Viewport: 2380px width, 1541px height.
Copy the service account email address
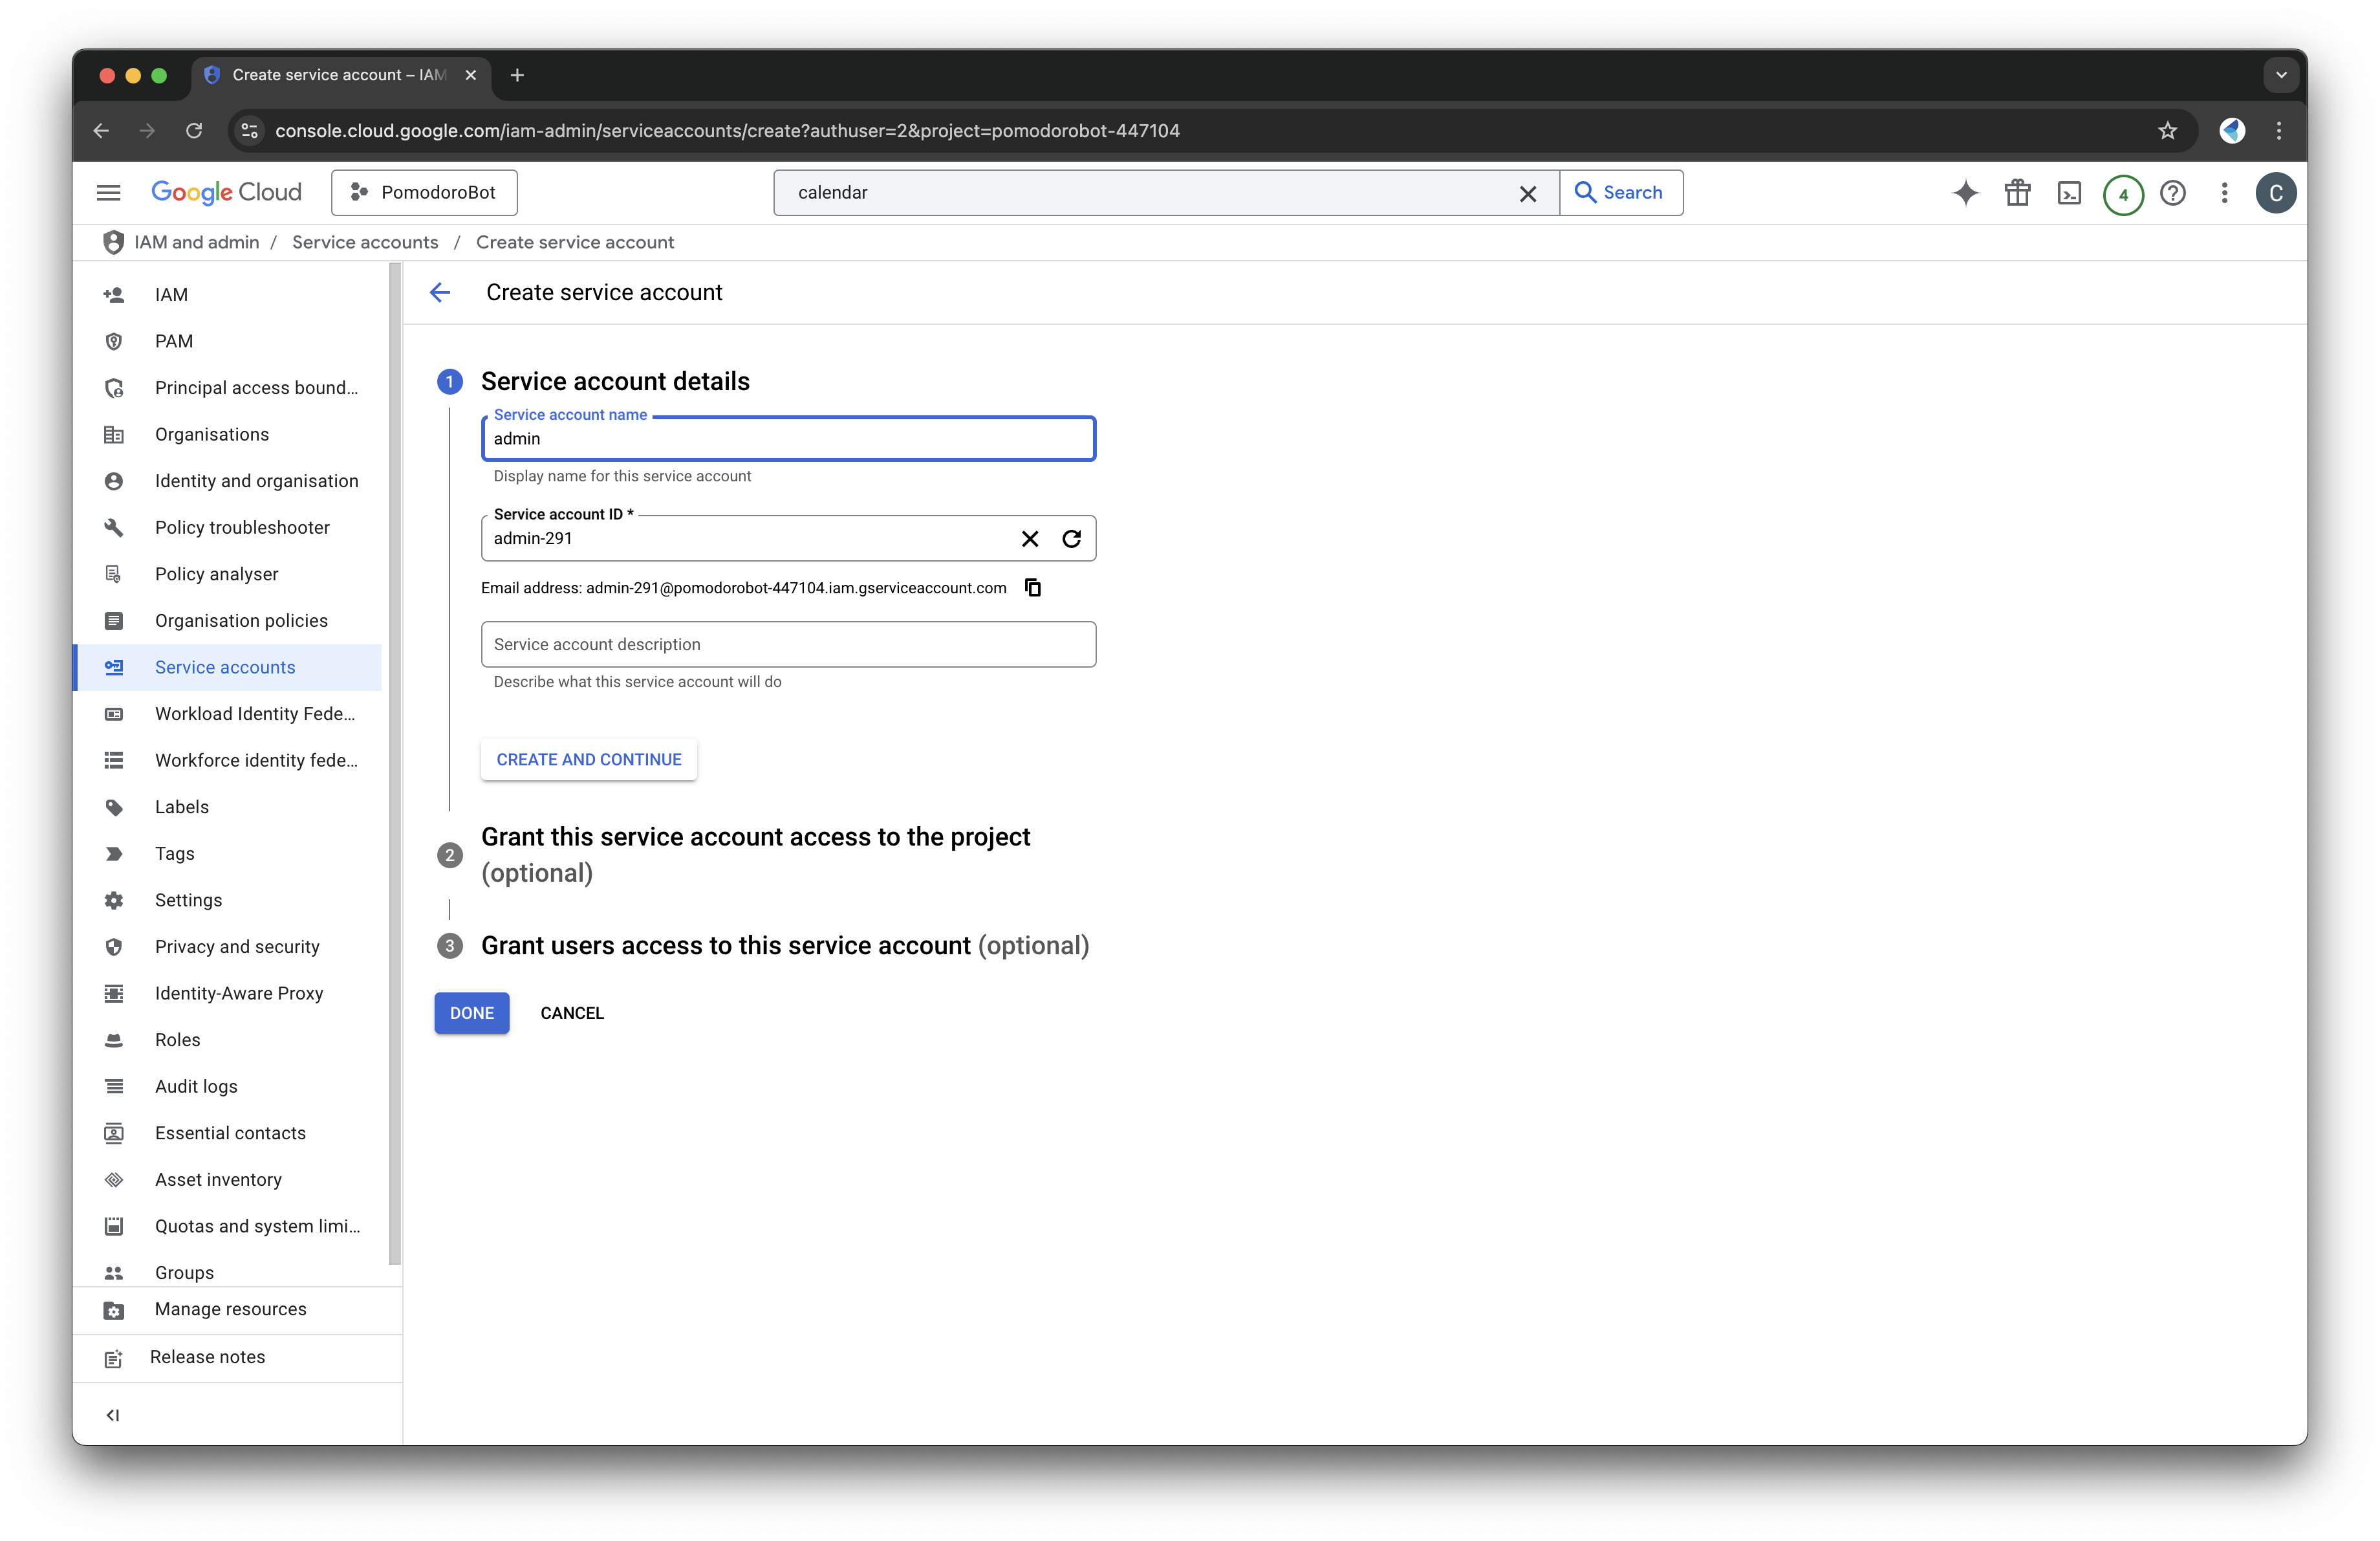click(1033, 587)
